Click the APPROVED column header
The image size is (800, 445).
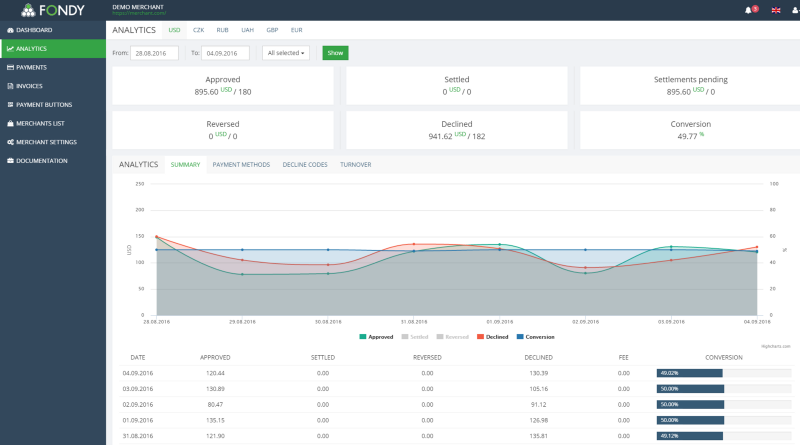coord(215,358)
